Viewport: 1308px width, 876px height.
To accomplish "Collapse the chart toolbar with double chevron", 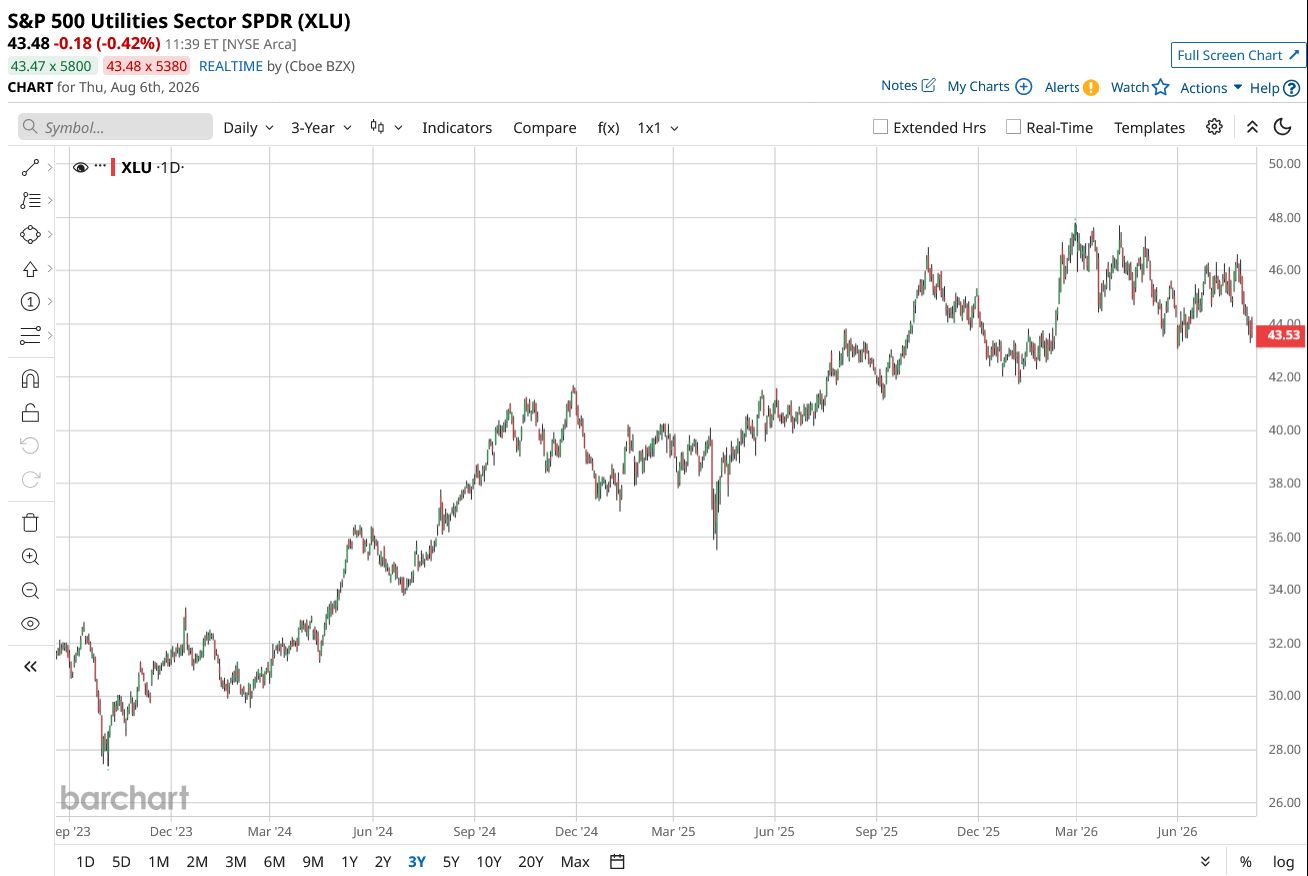I will click(1252, 127).
